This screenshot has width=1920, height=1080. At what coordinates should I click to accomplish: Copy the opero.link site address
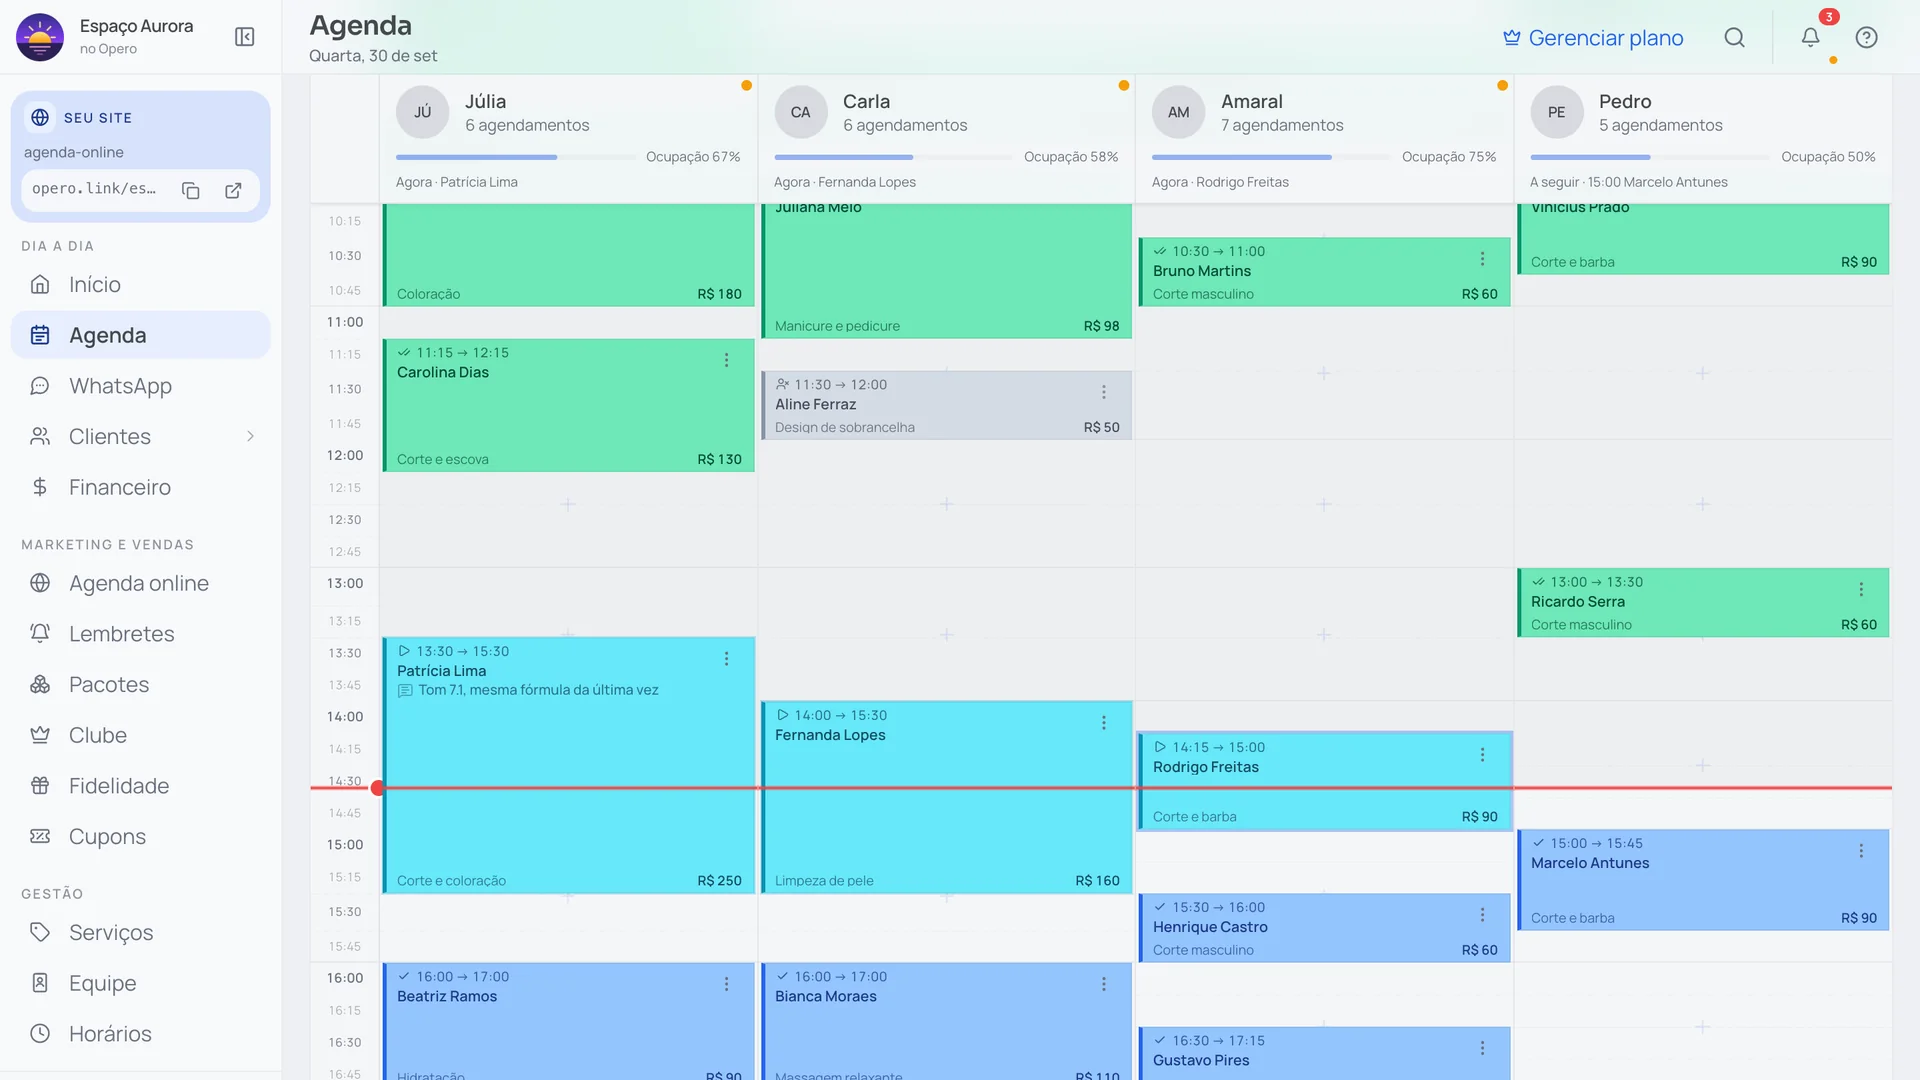191,190
